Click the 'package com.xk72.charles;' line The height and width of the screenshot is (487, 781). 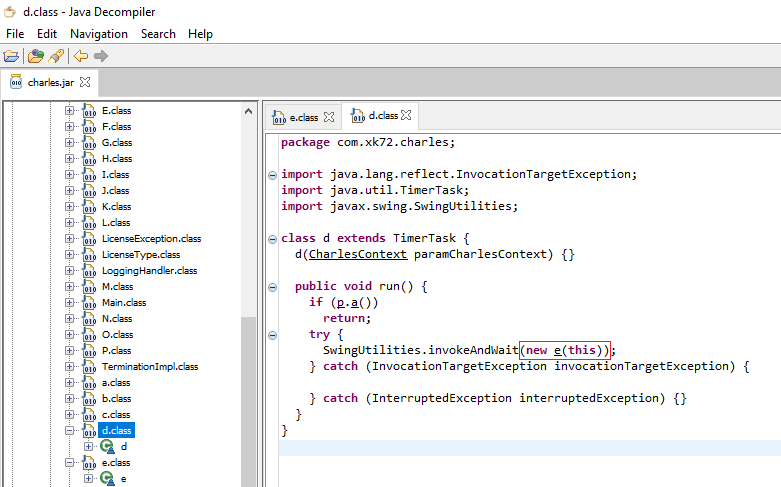click(x=368, y=142)
